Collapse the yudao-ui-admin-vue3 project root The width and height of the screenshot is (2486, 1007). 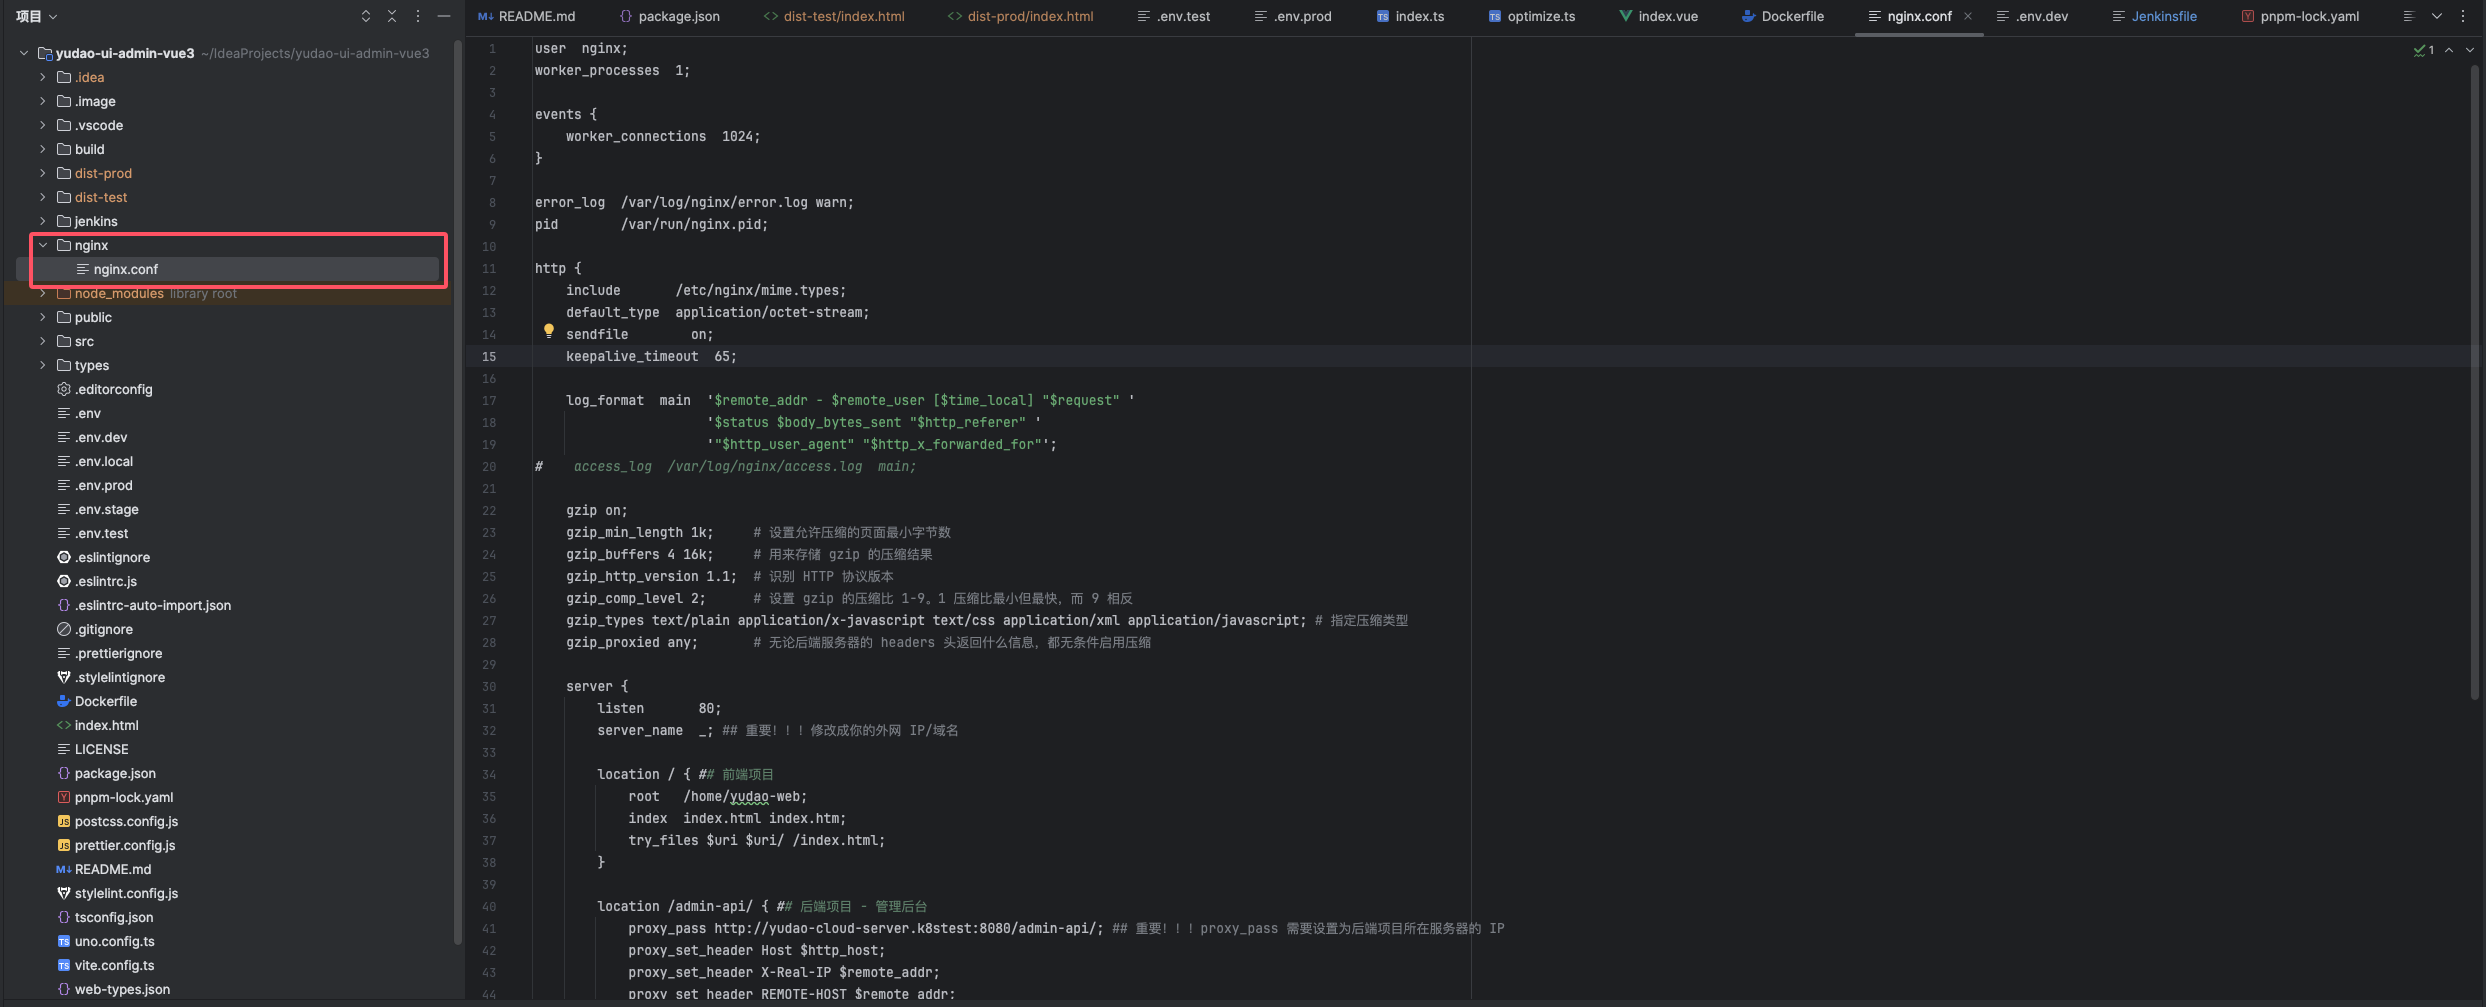coord(24,53)
